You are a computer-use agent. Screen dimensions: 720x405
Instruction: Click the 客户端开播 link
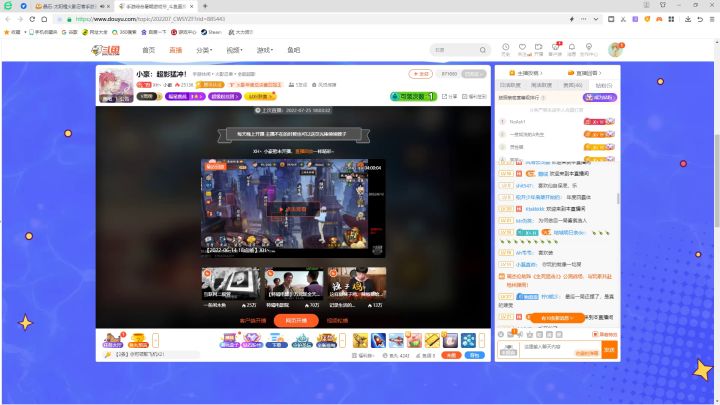253,321
